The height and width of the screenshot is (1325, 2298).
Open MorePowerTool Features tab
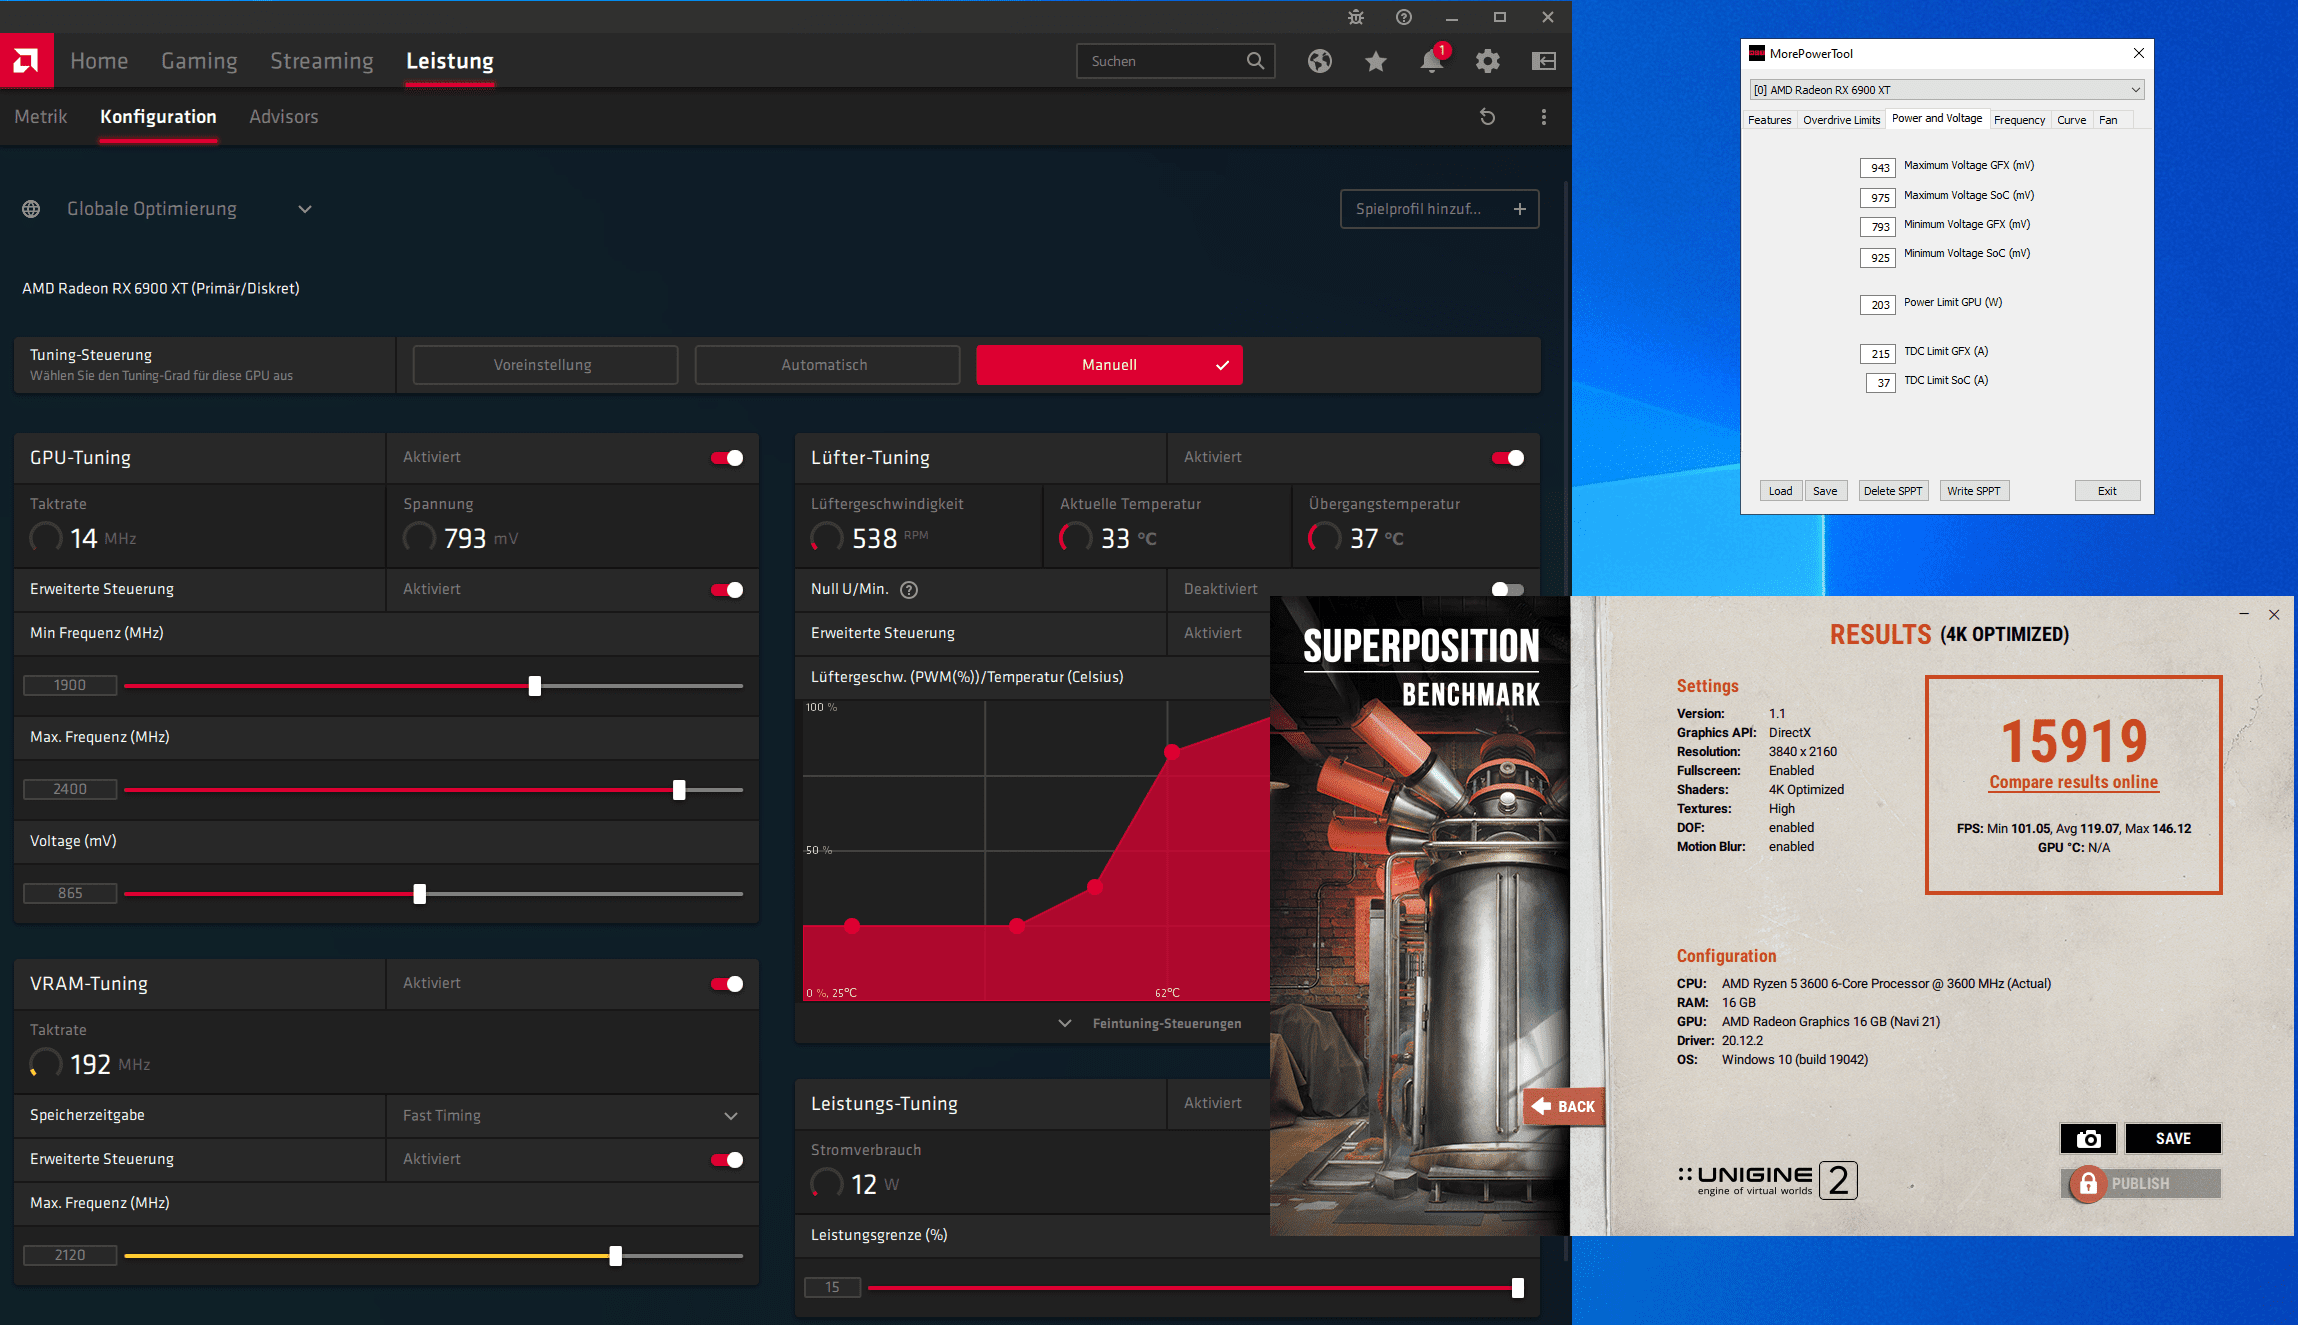[1769, 120]
